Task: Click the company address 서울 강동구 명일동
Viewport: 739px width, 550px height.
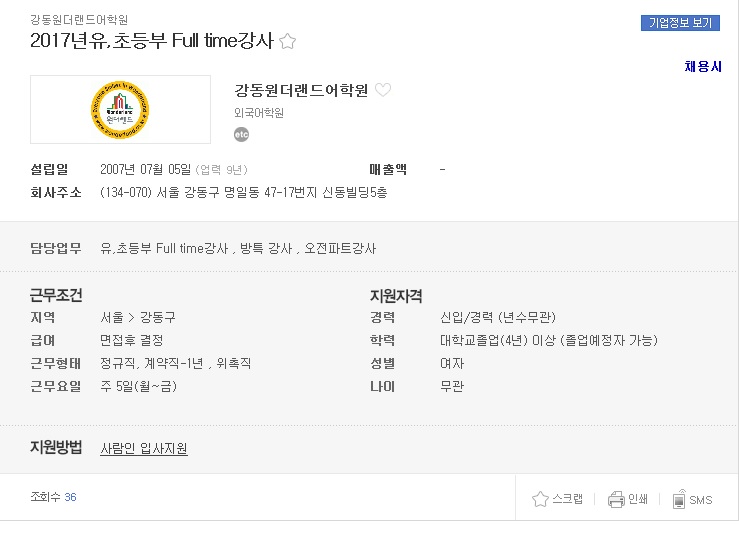Action: coord(244,192)
